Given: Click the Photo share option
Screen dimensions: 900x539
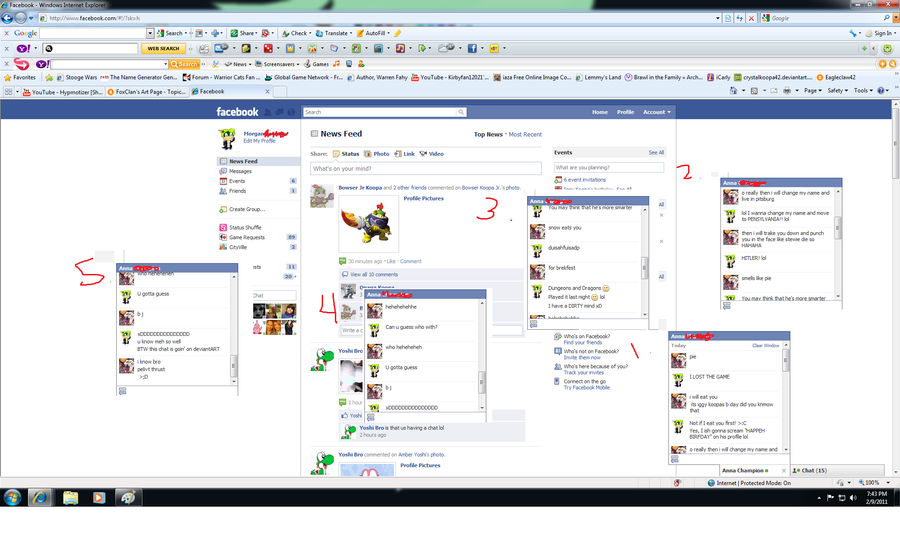Looking at the screenshot, I should click(377, 154).
